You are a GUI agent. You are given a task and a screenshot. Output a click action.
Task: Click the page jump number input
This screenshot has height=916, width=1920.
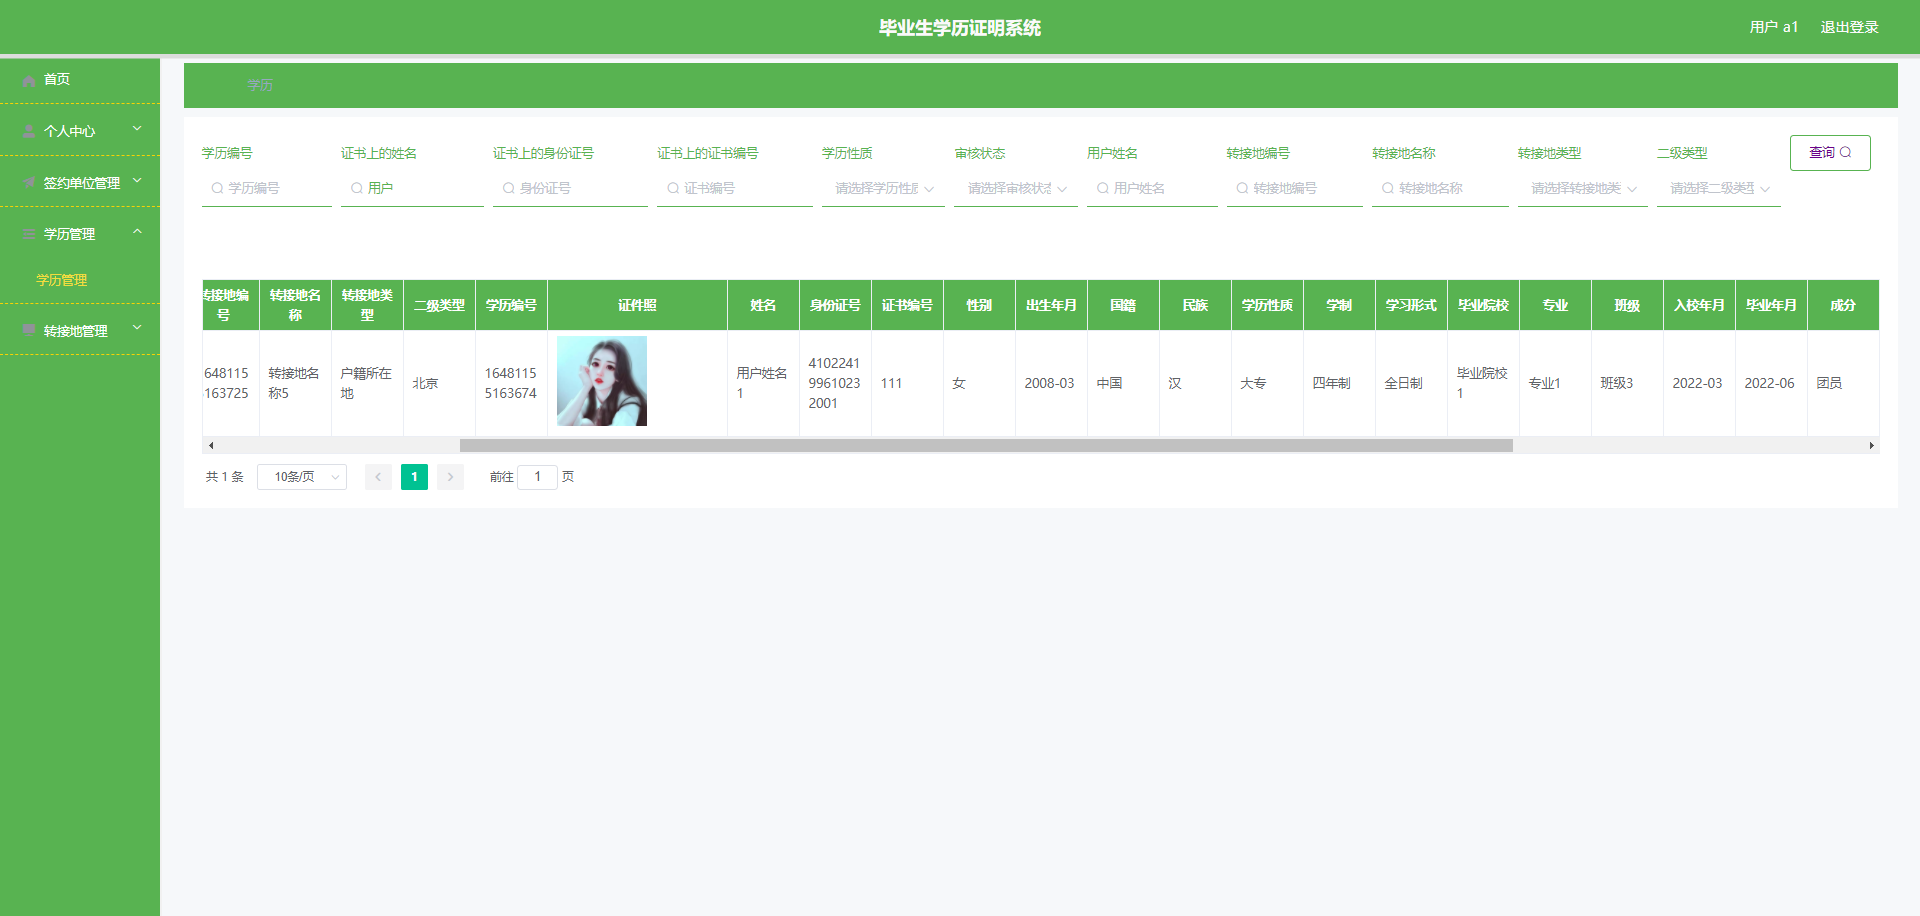click(537, 477)
